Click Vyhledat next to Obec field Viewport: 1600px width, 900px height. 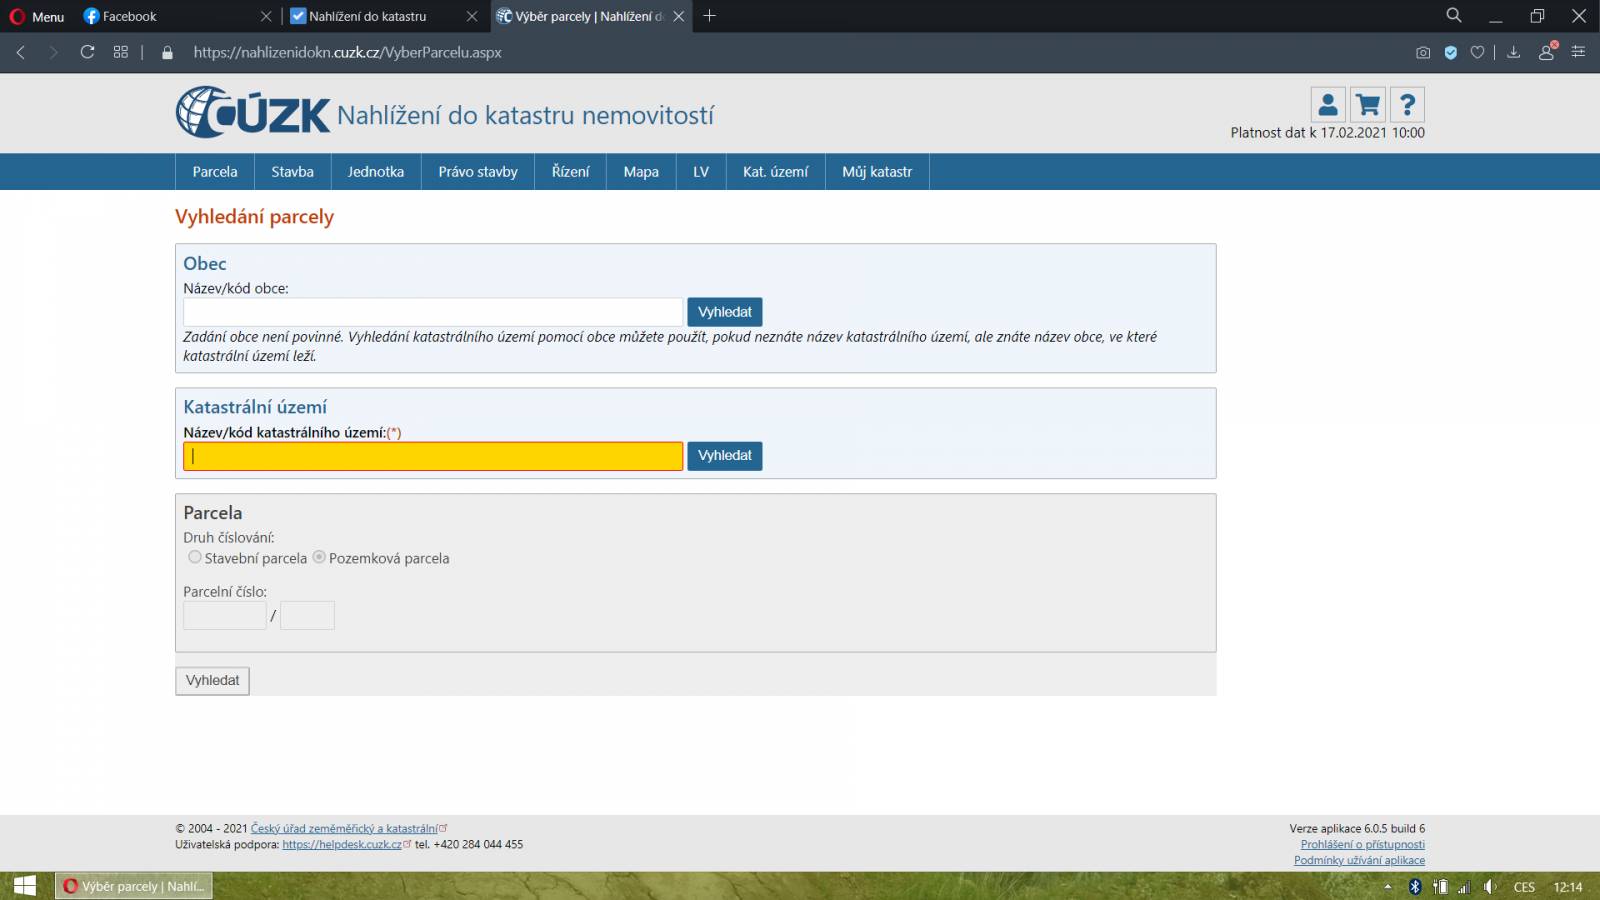(725, 312)
